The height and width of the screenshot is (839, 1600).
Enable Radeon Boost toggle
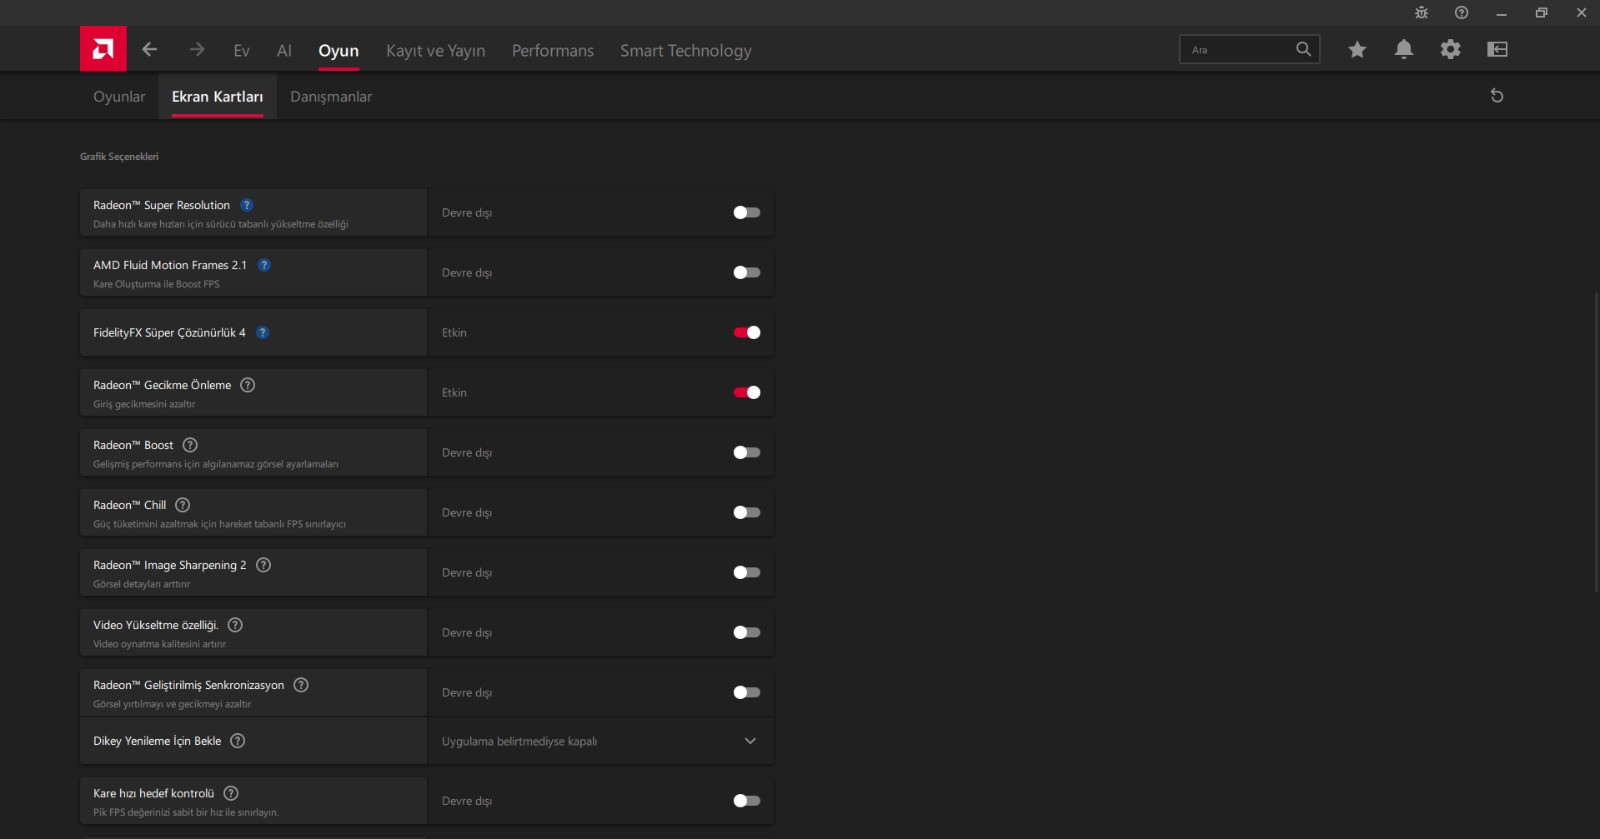747,453
